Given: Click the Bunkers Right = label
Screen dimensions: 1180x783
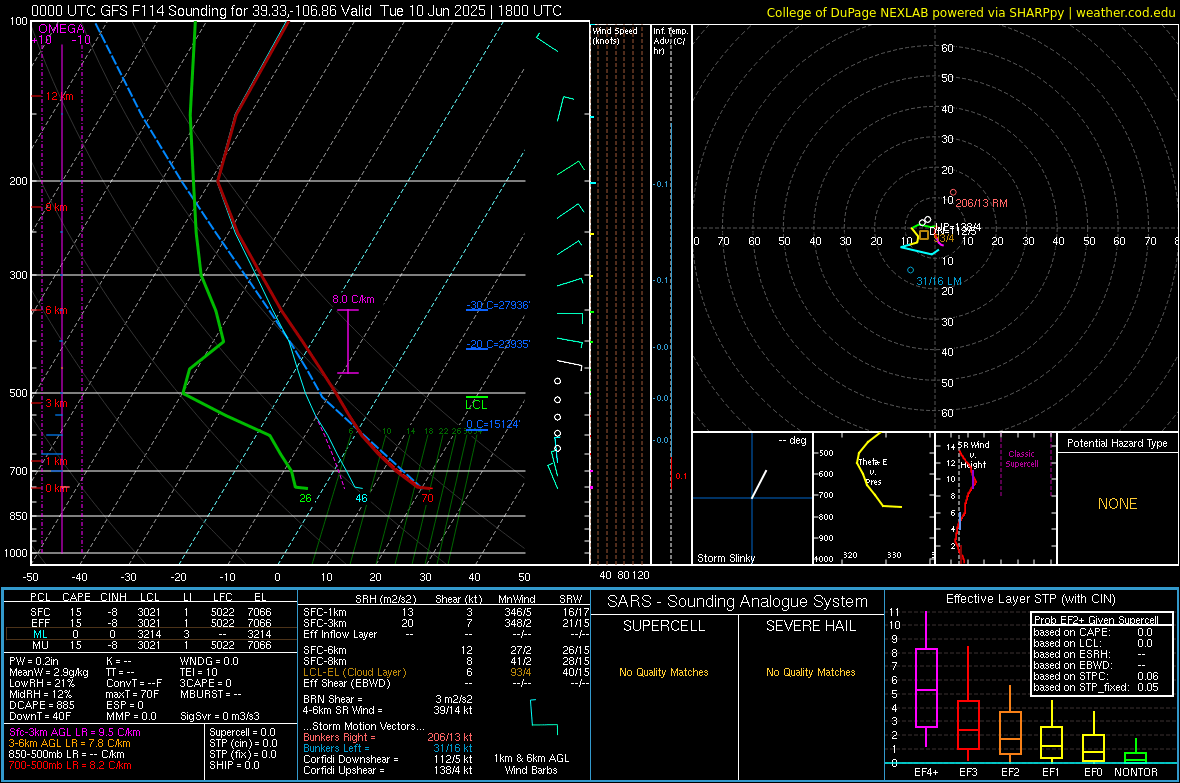Looking at the screenshot, I should pyautogui.click(x=339, y=737).
